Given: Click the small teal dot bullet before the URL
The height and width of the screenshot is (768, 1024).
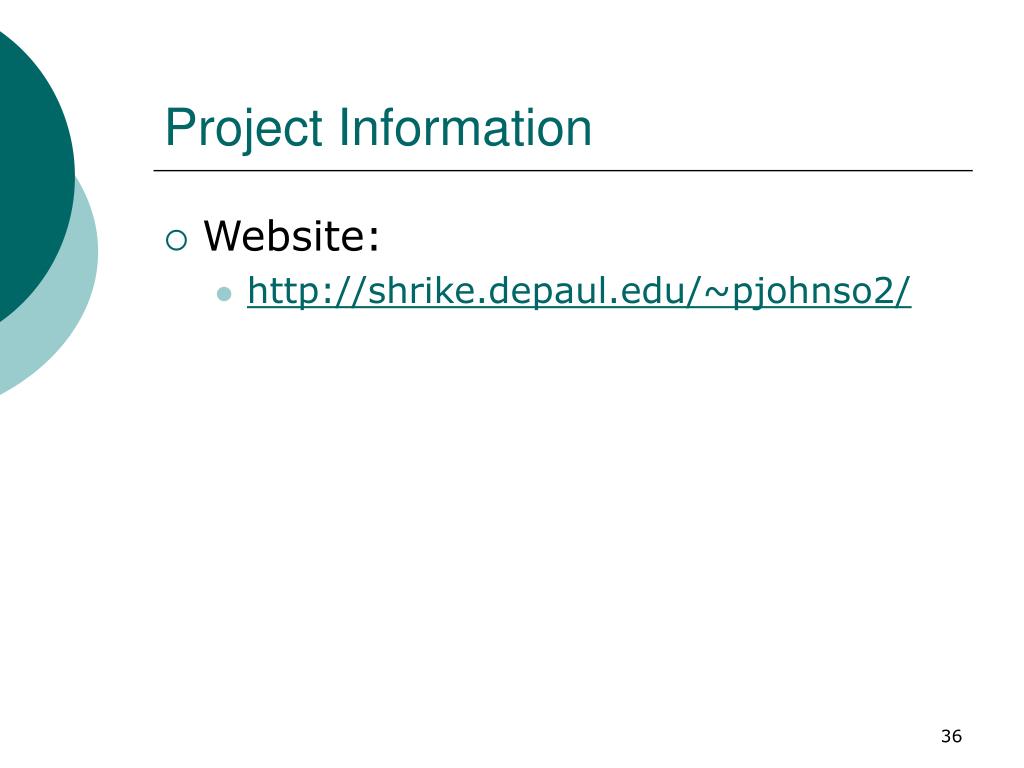Looking at the screenshot, I should pos(224,294).
